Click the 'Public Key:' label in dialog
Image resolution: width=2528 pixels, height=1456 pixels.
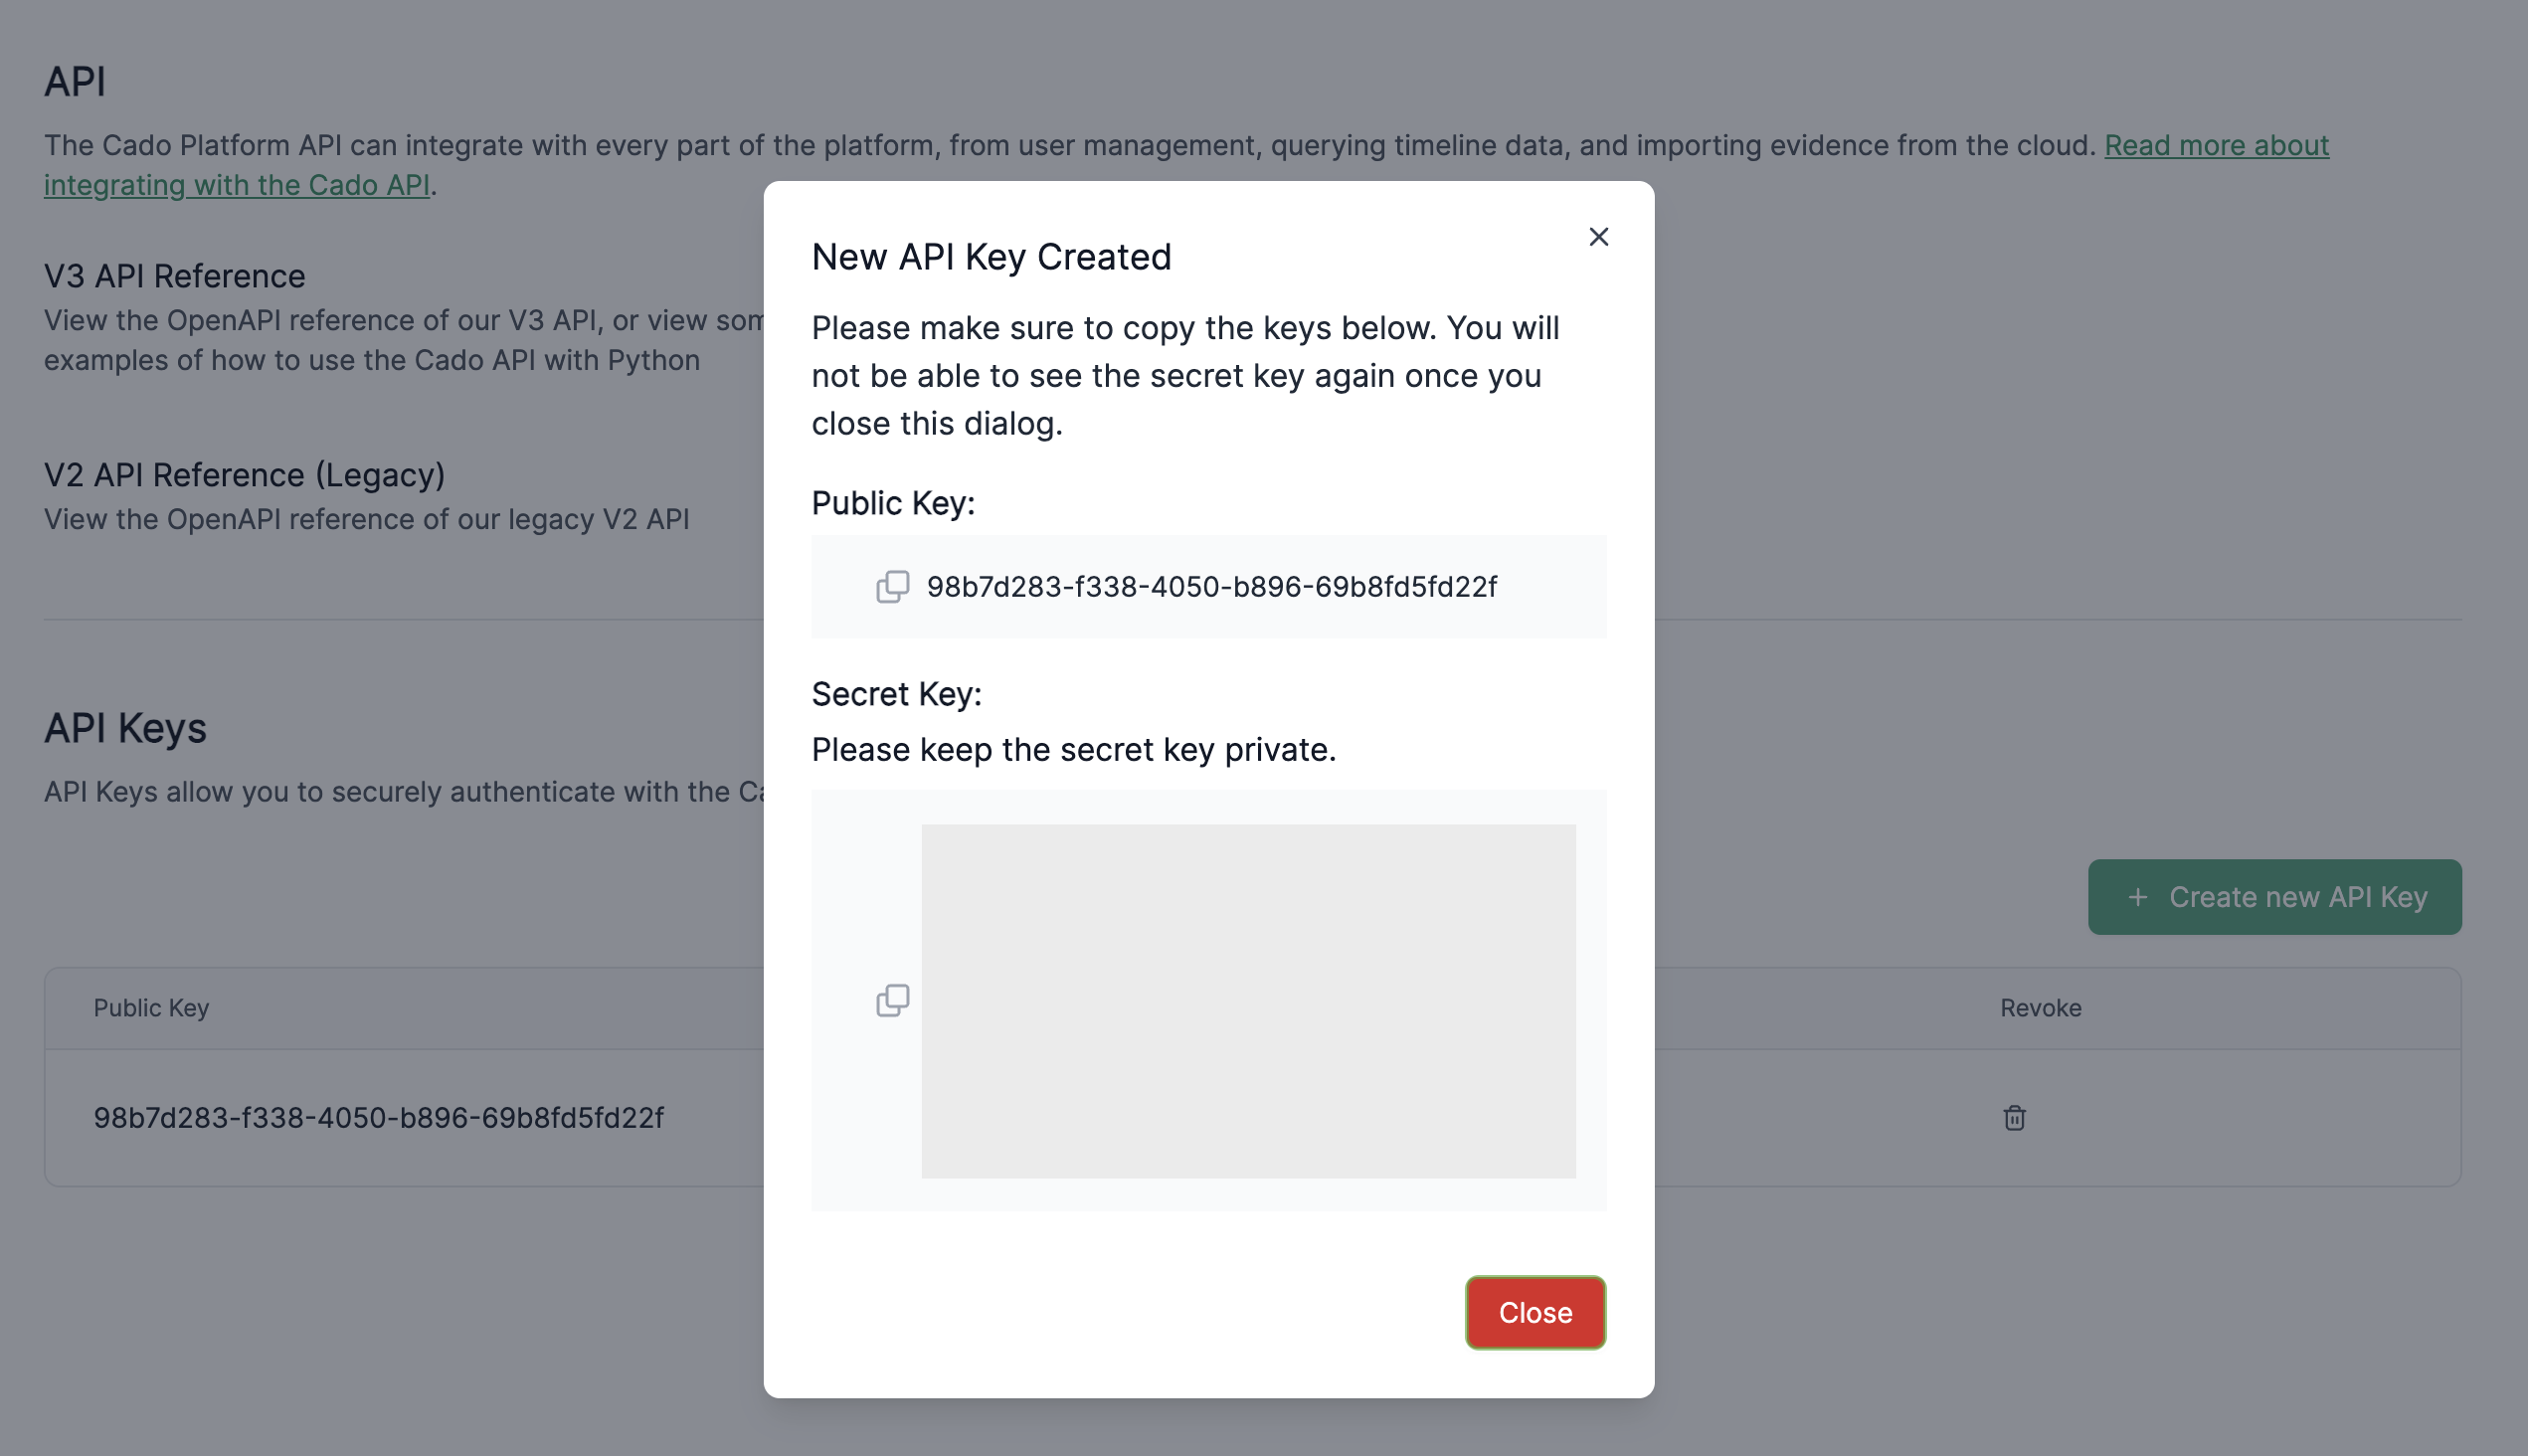pyautogui.click(x=892, y=502)
